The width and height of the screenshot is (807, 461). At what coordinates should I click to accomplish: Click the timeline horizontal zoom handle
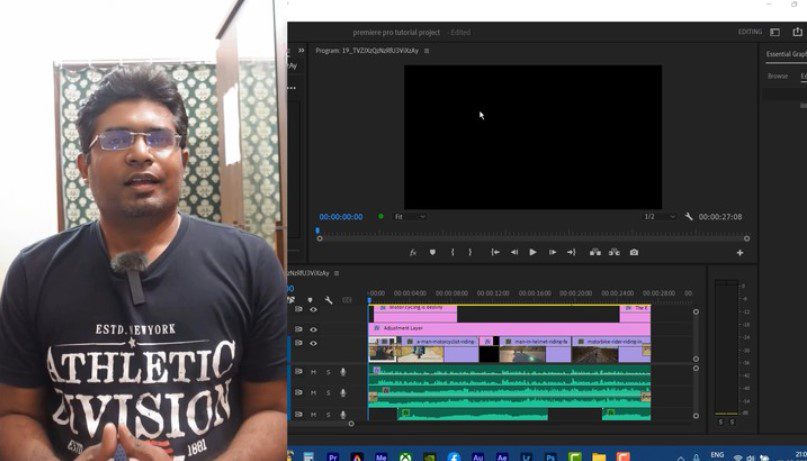pos(351,424)
